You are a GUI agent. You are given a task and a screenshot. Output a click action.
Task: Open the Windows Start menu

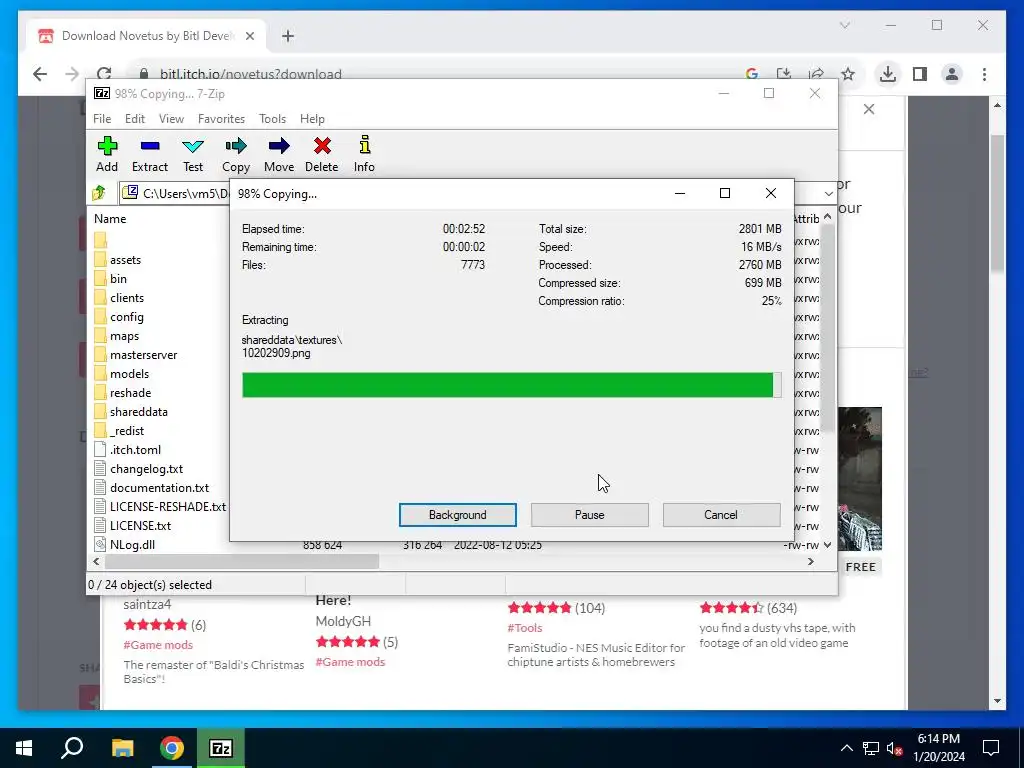click(24, 748)
